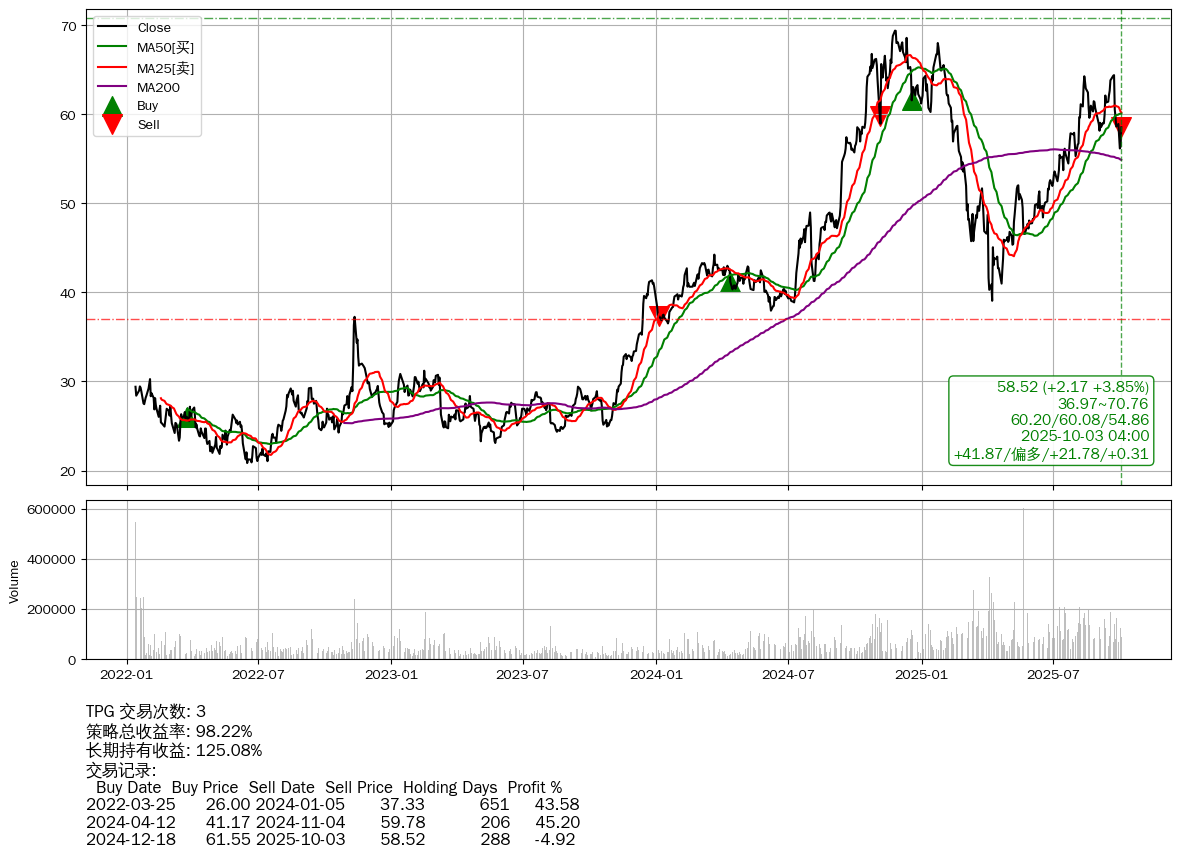
Task: Click the 策略总收益率 98.22% text
Action: tap(169, 731)
